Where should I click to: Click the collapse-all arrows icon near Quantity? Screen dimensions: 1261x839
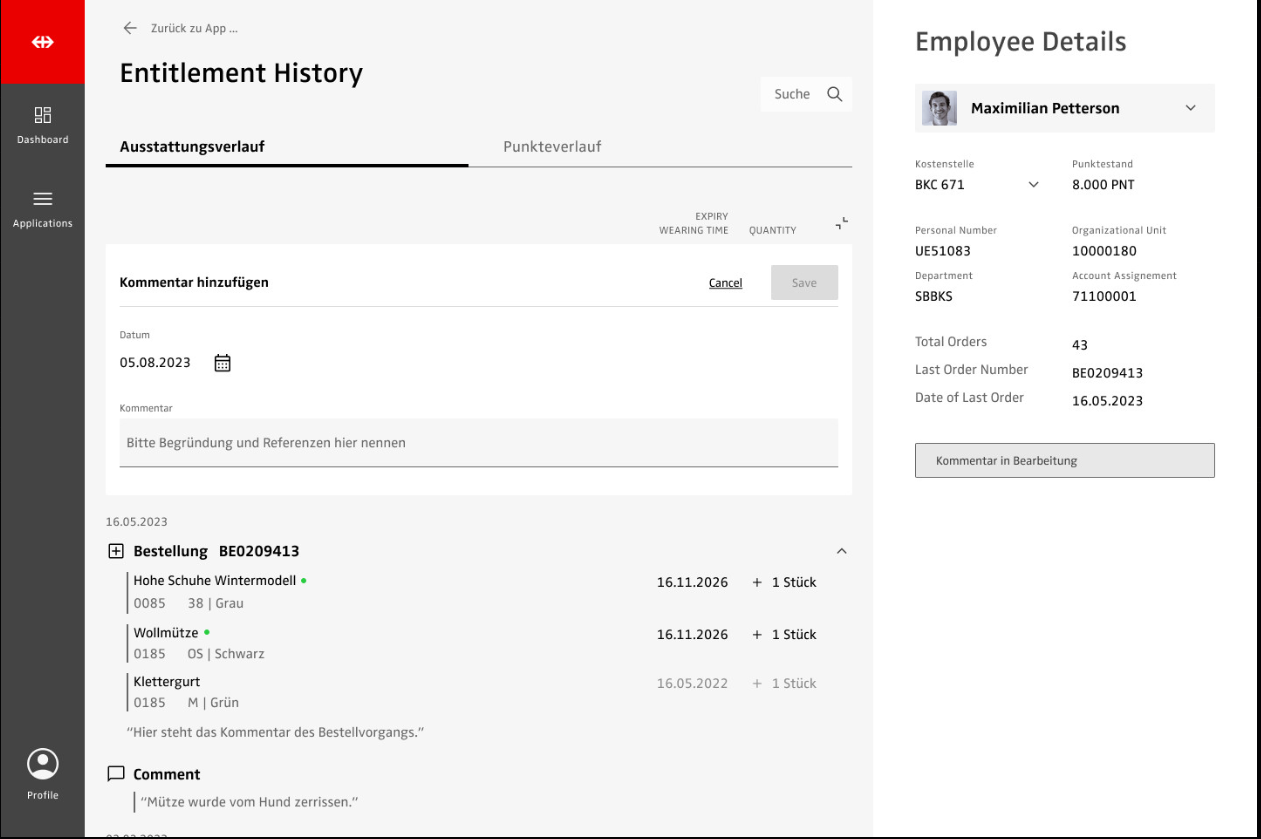point(842,224)
